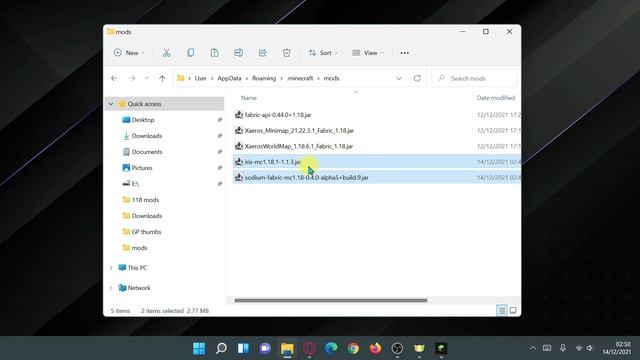Switch to Details view layout
This screenshot has height=360, width=640.
(502, 311)
